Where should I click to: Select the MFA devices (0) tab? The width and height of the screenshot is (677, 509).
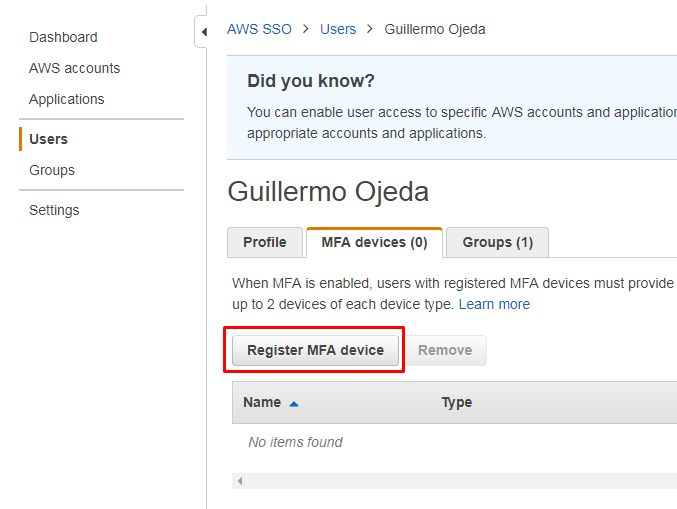click(374, 242)
